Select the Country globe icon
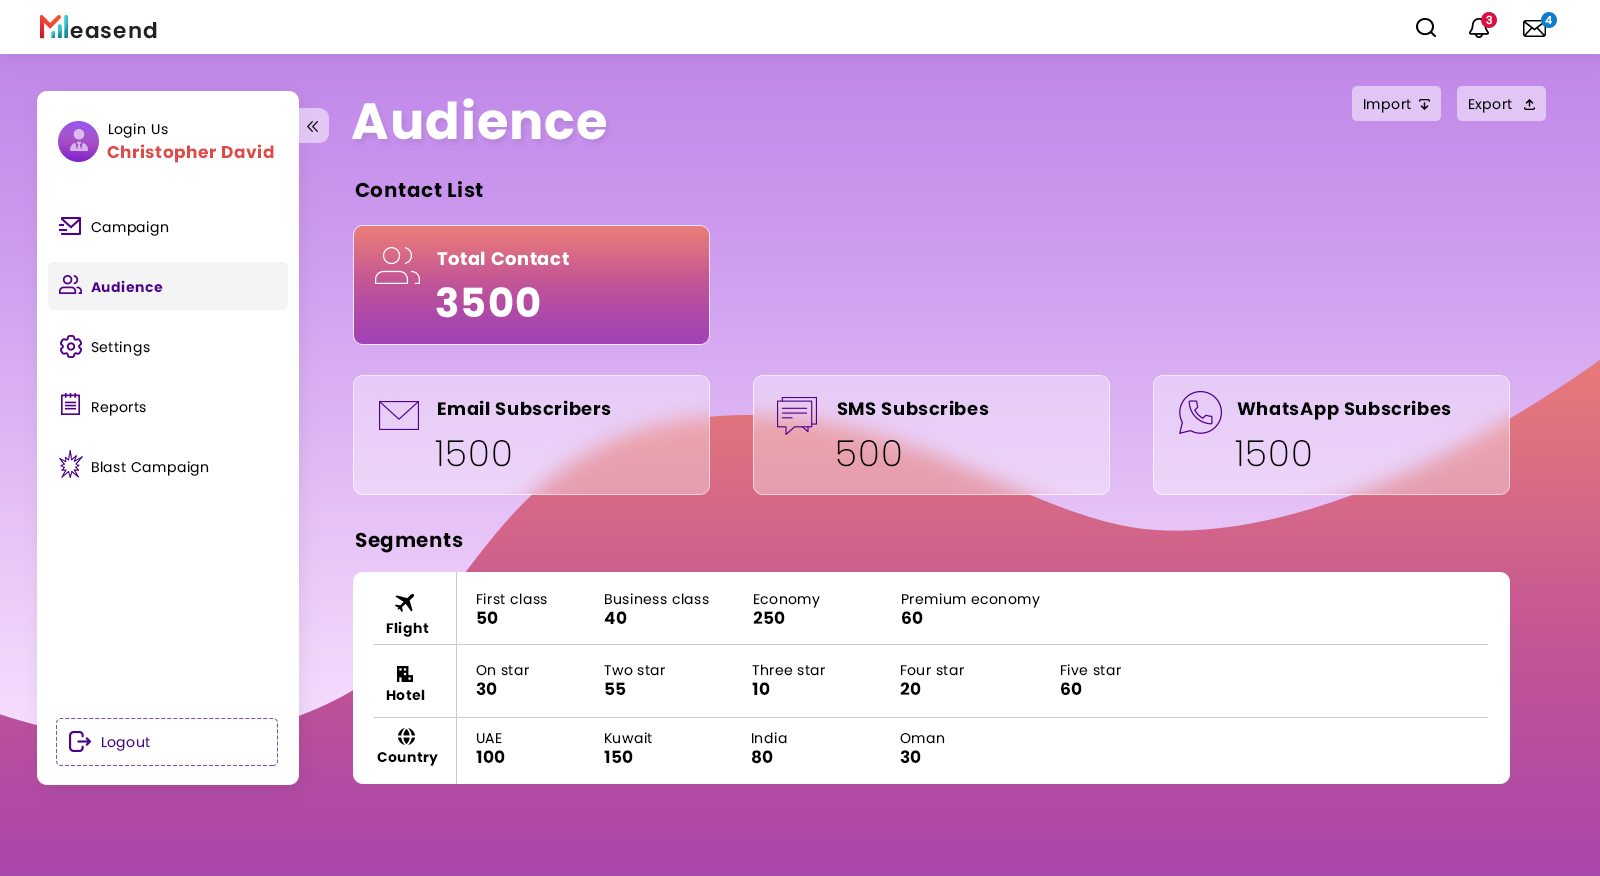The image size is (1600, 876). coord(406,737)
